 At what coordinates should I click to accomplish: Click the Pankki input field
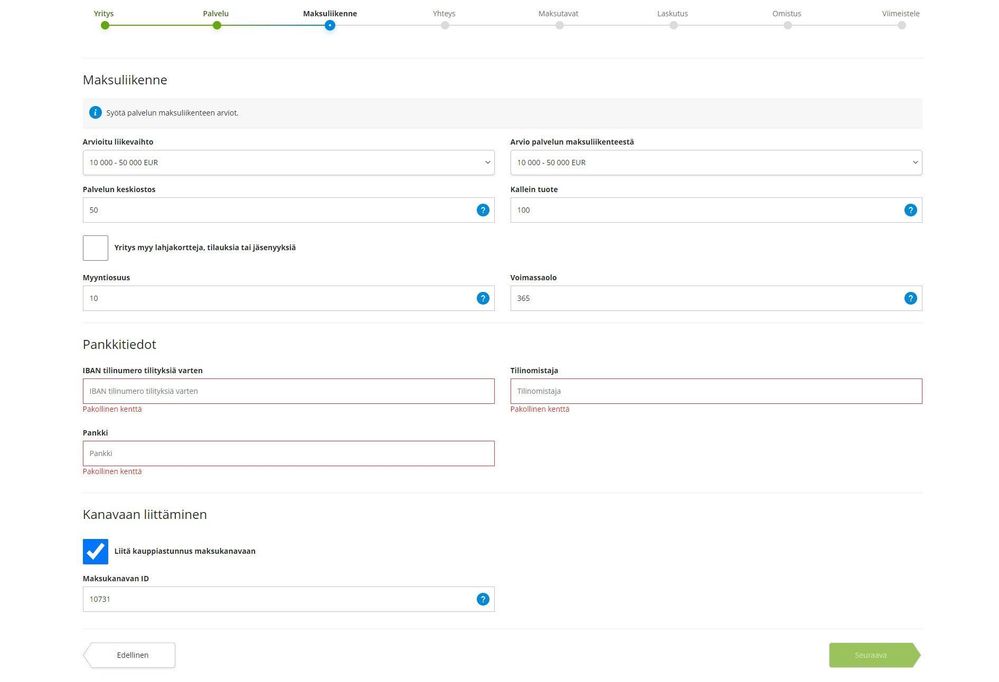pyautogui.click(x=289, y=454)
